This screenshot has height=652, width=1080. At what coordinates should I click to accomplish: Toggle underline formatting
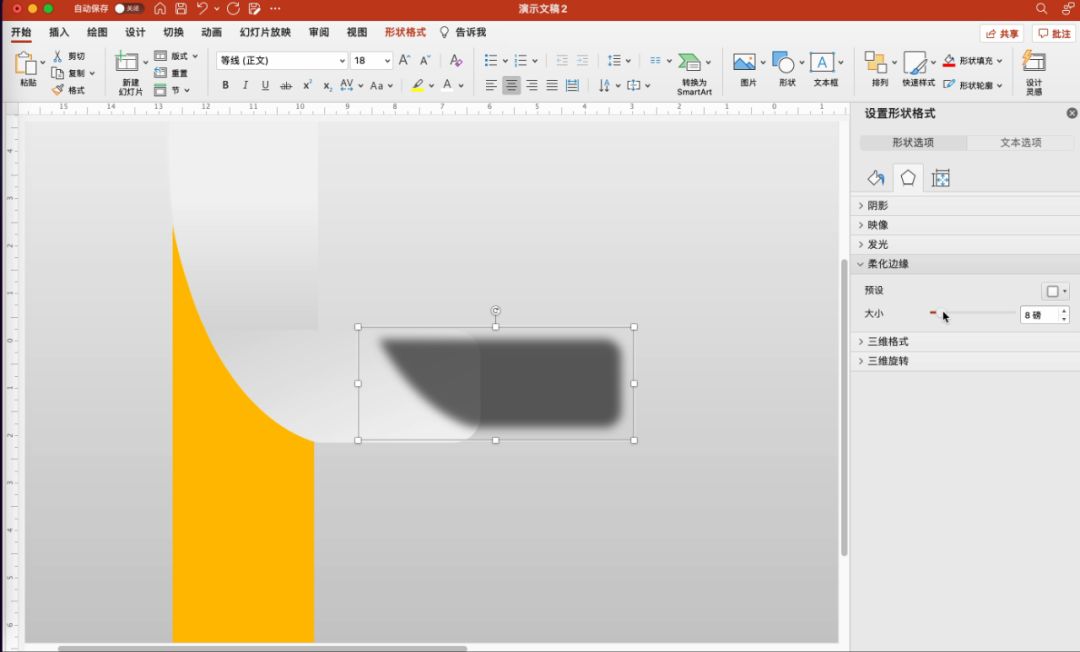pyautogui.click(x=265, y=85)
